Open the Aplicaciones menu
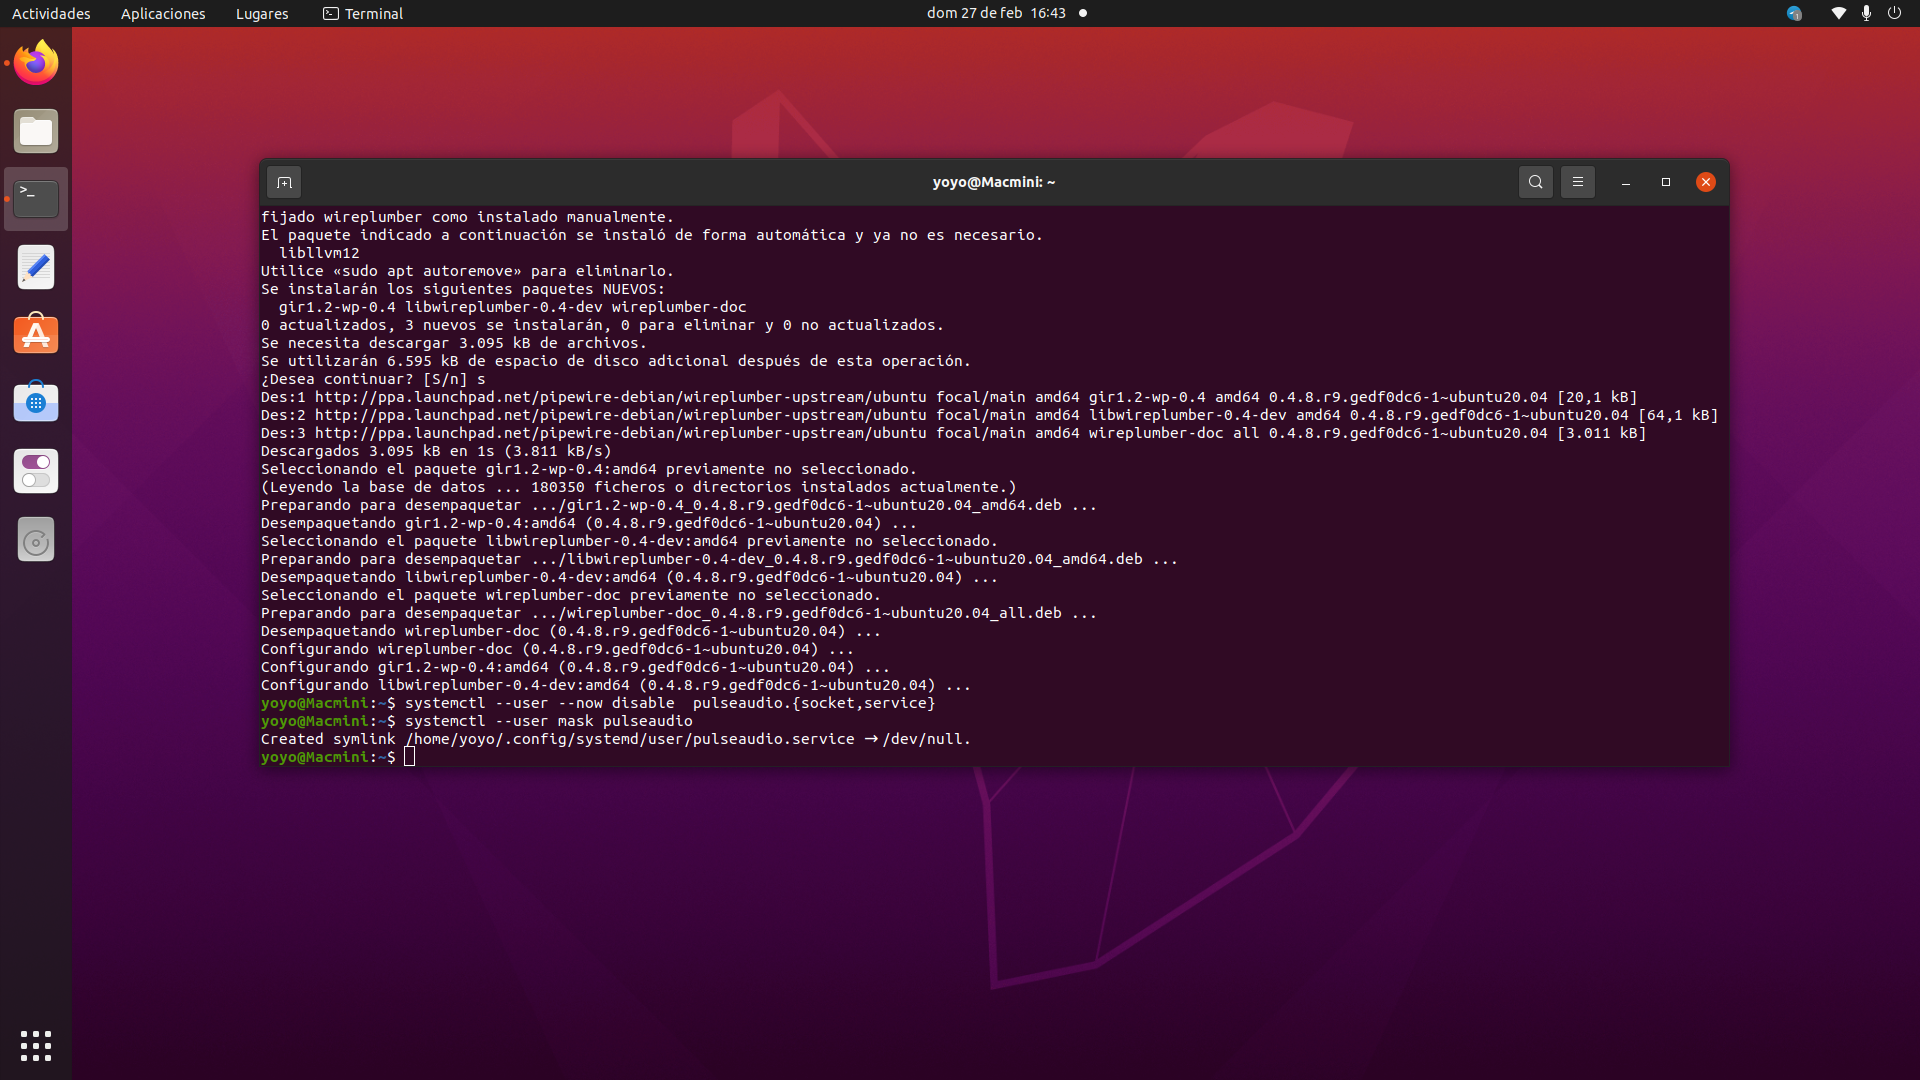Screen dimensions: 1920x1080 tap(163, 13)
